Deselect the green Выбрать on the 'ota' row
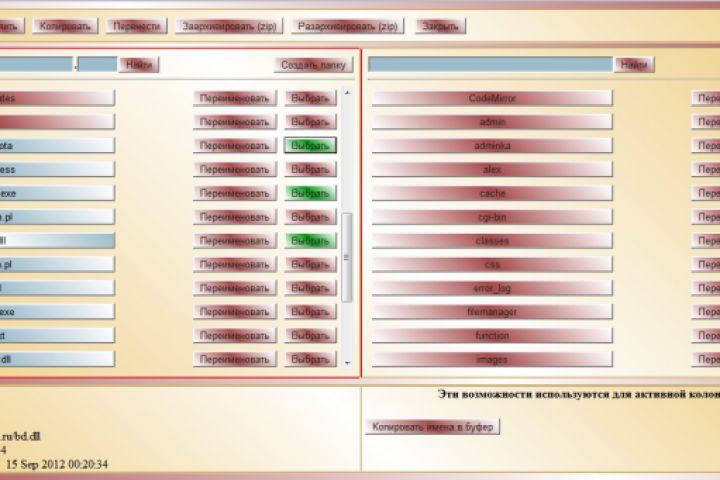This screenshot has height=480, width=720. coord(310,146)
